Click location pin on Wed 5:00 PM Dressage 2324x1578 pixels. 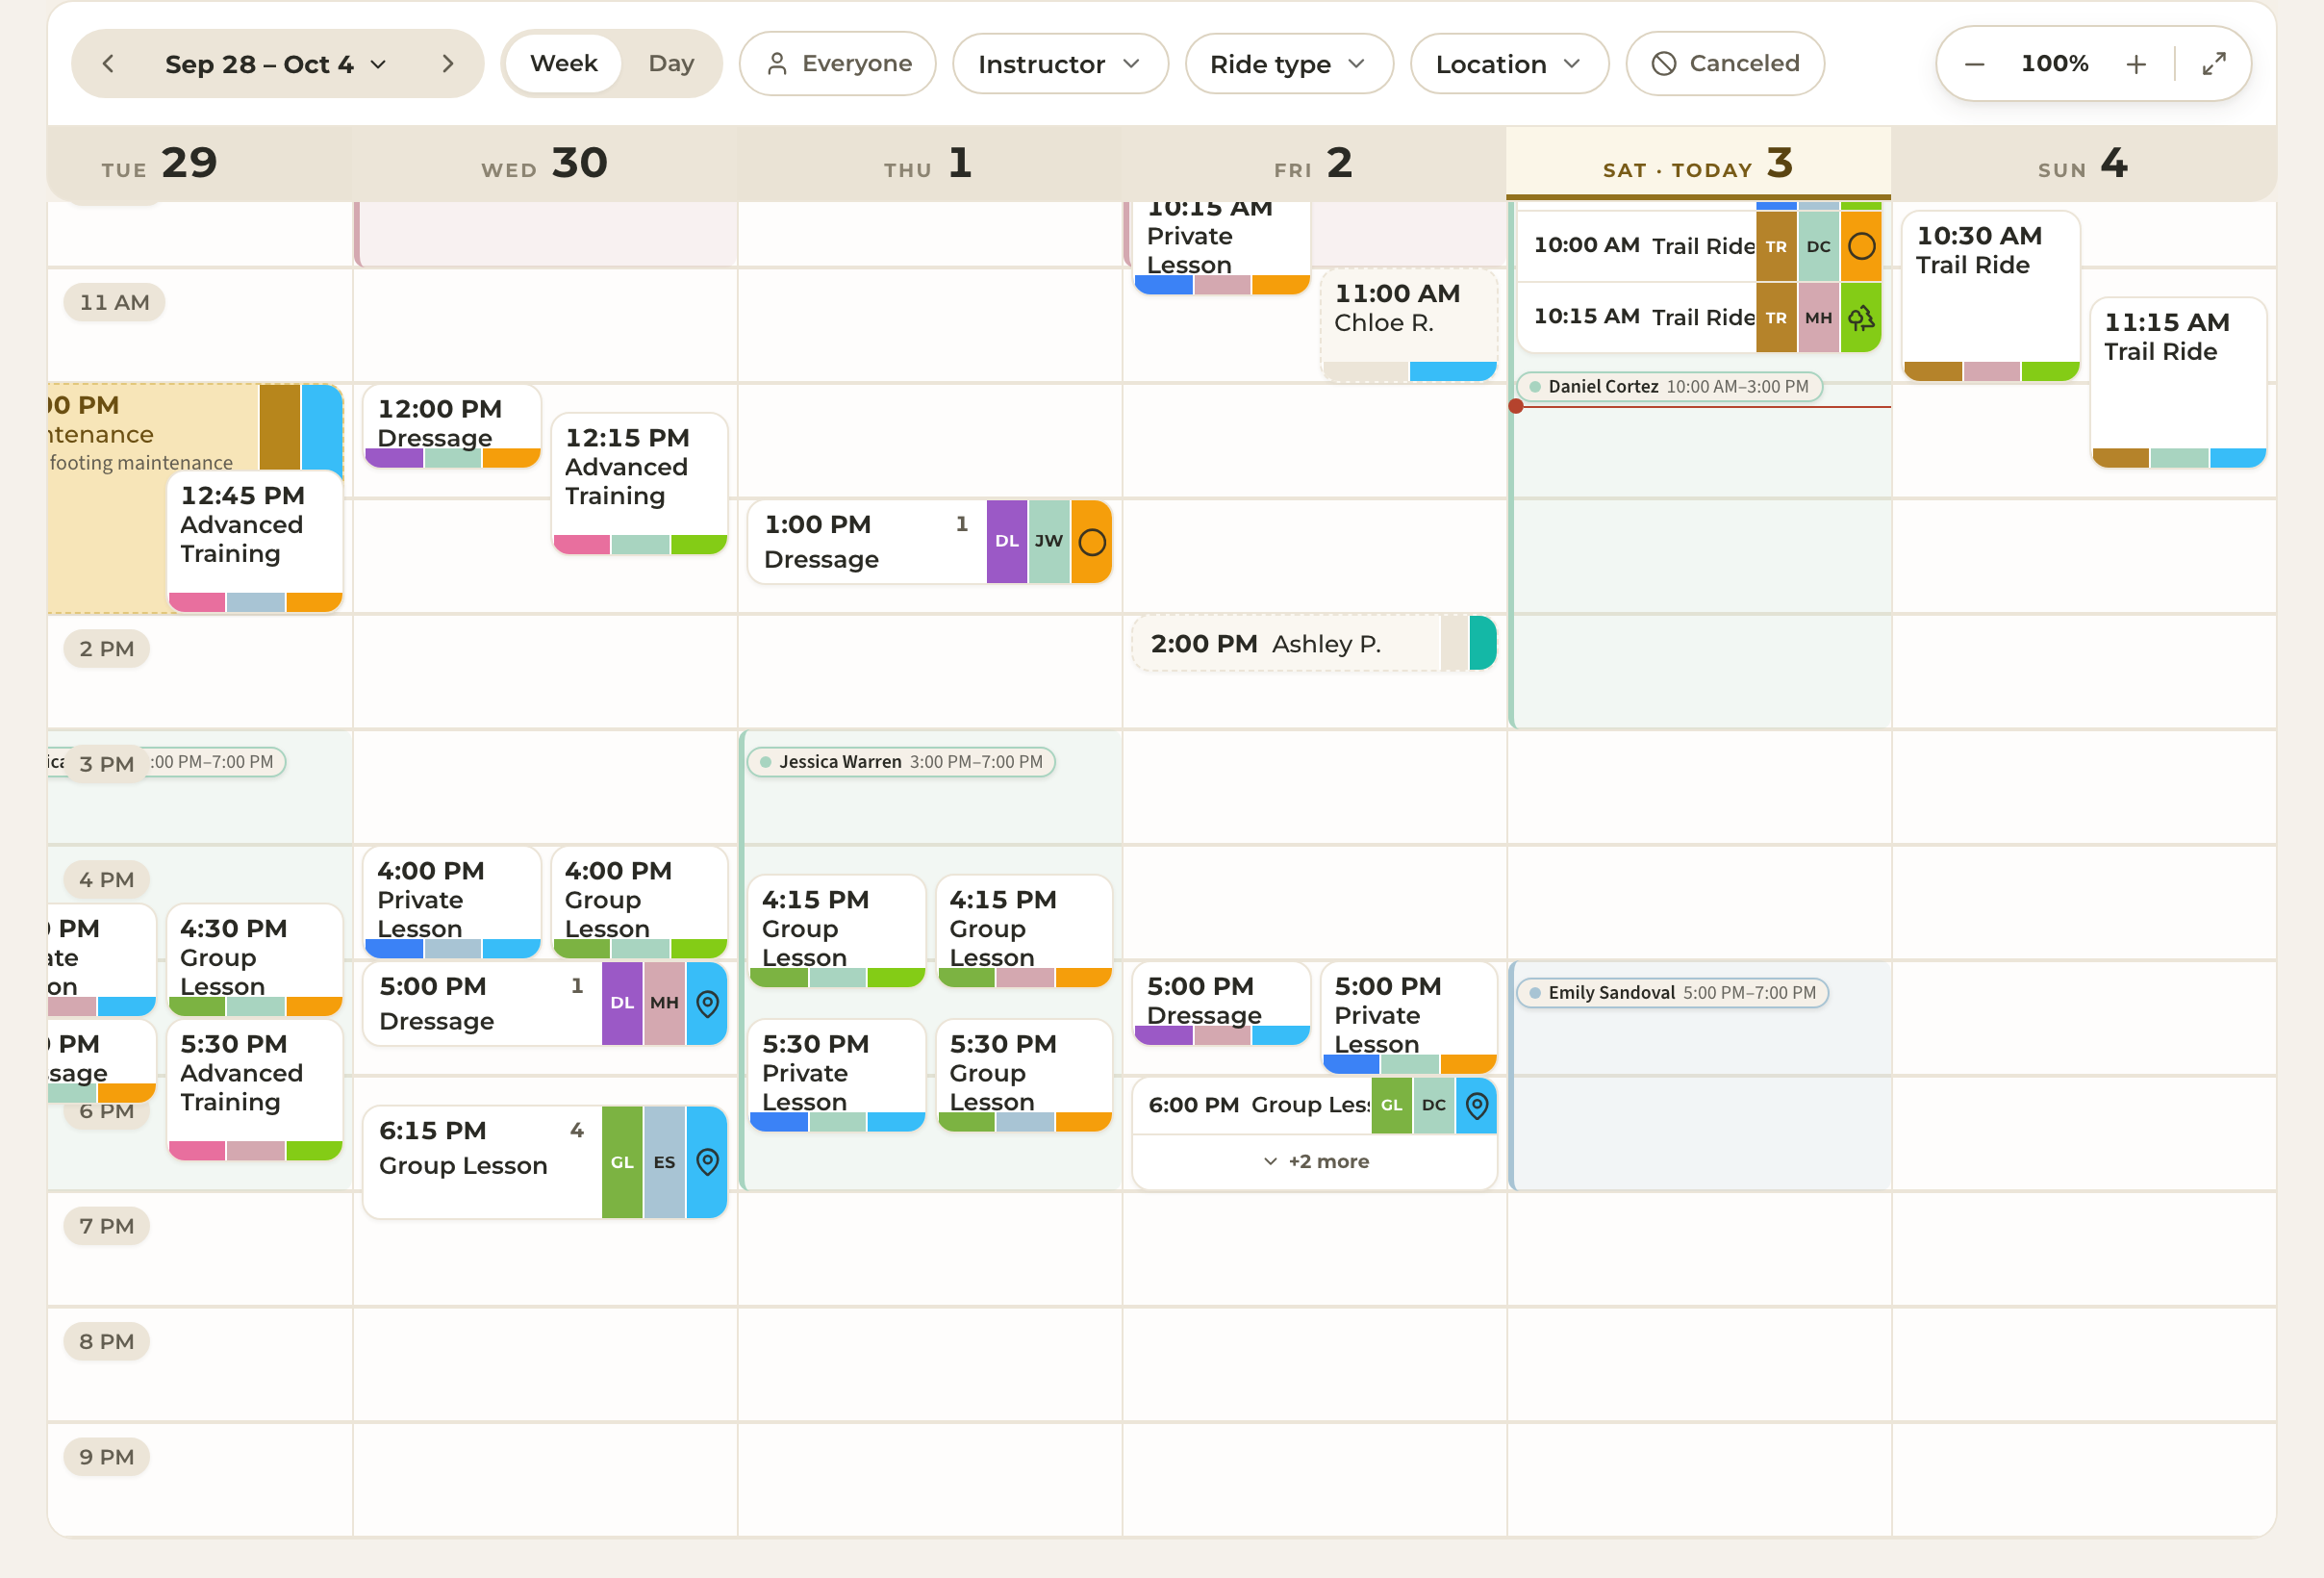(x=707, y=1003)
